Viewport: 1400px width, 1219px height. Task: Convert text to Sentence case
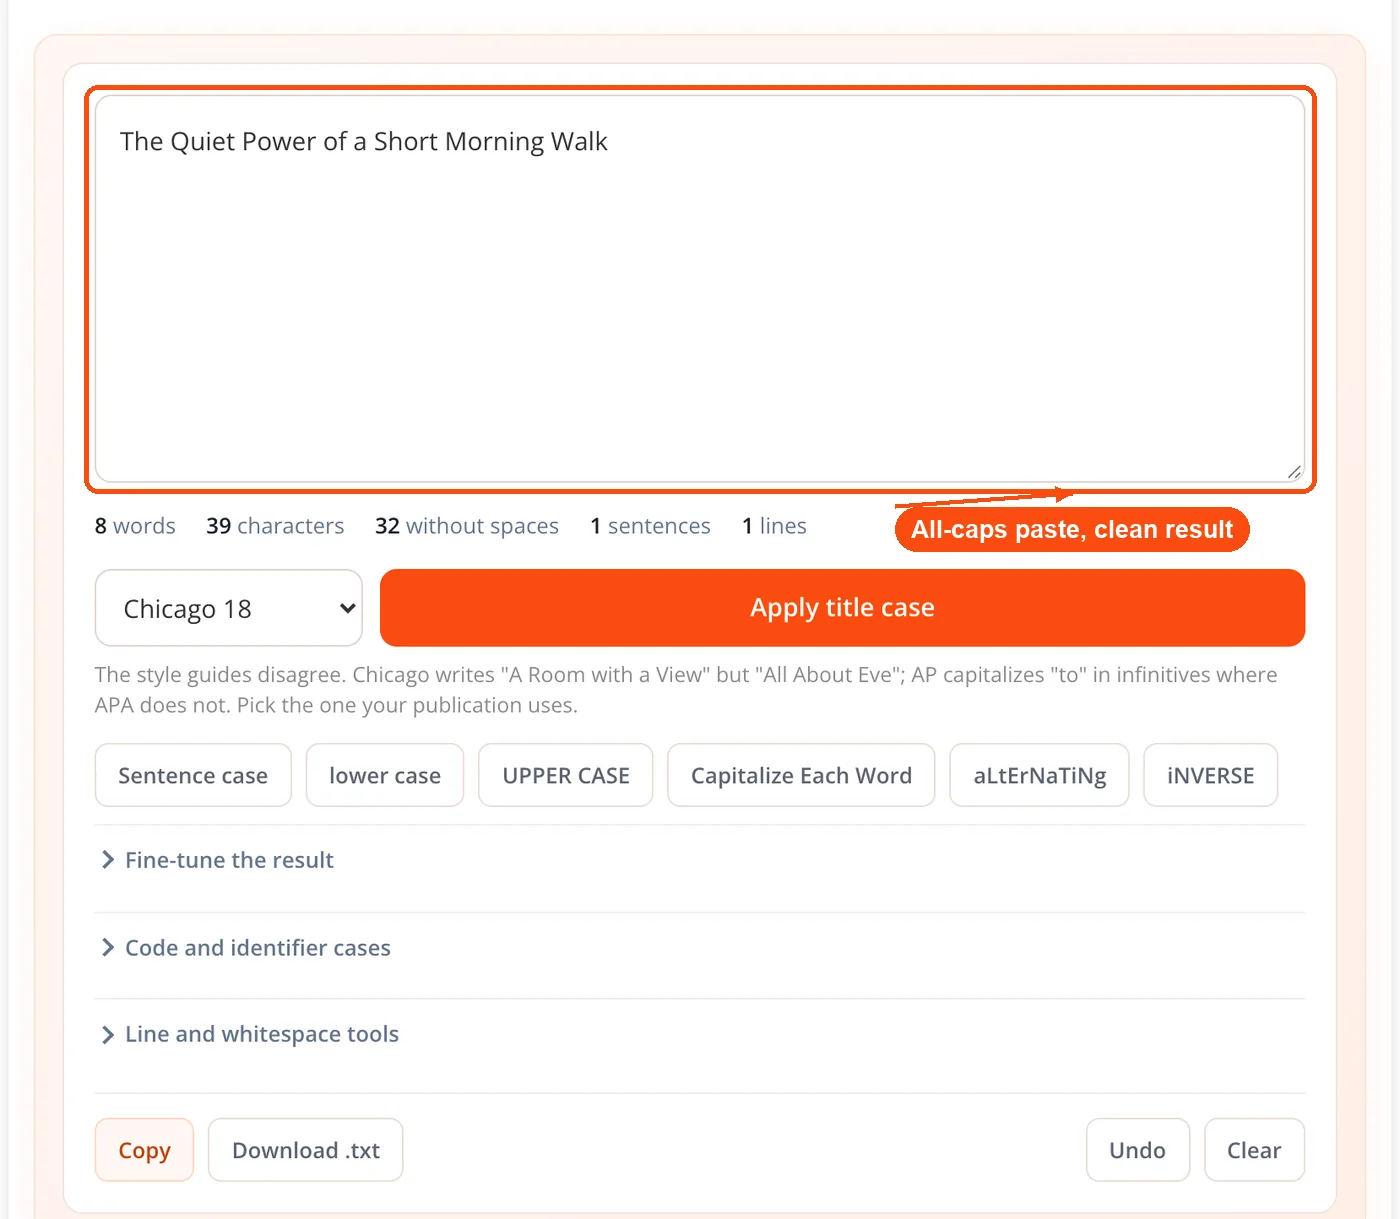point(193,775)
